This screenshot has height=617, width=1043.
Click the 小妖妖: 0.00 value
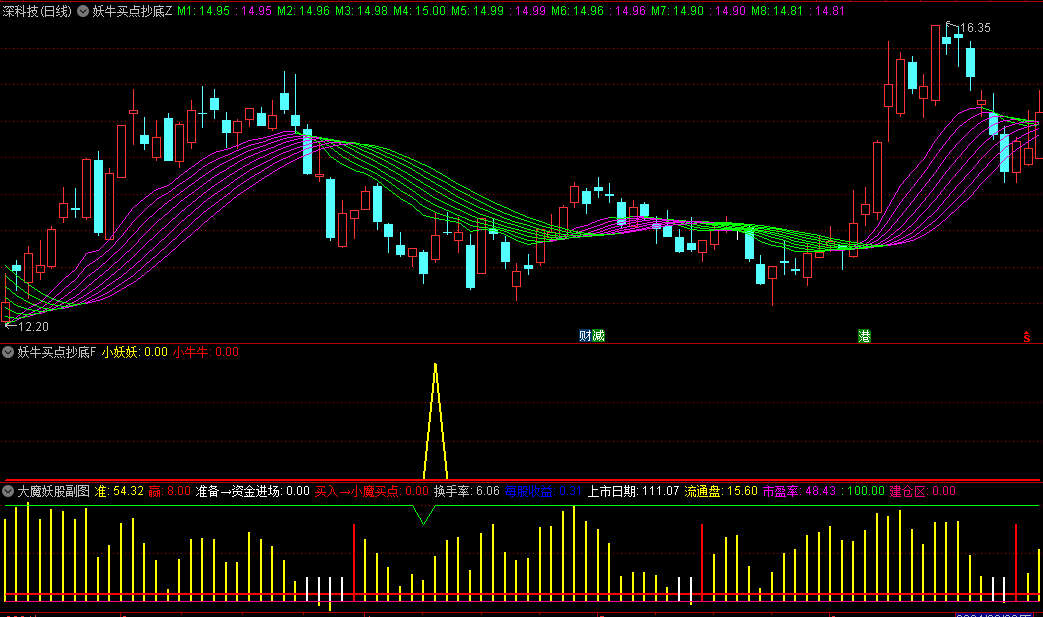click(x=134, y=352)
